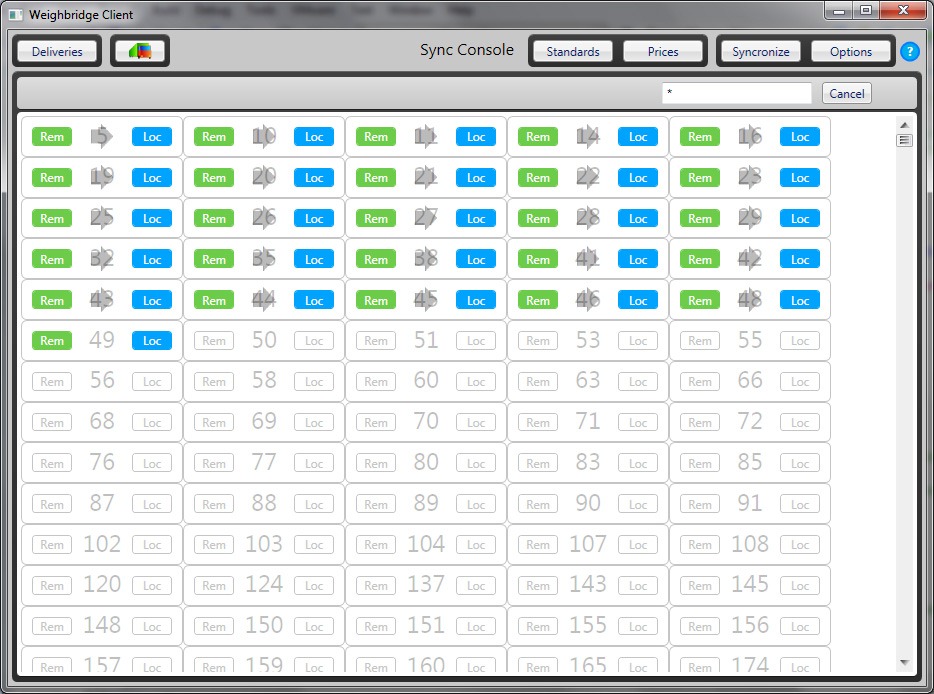Toggle the Rem button for item 50

214,341
